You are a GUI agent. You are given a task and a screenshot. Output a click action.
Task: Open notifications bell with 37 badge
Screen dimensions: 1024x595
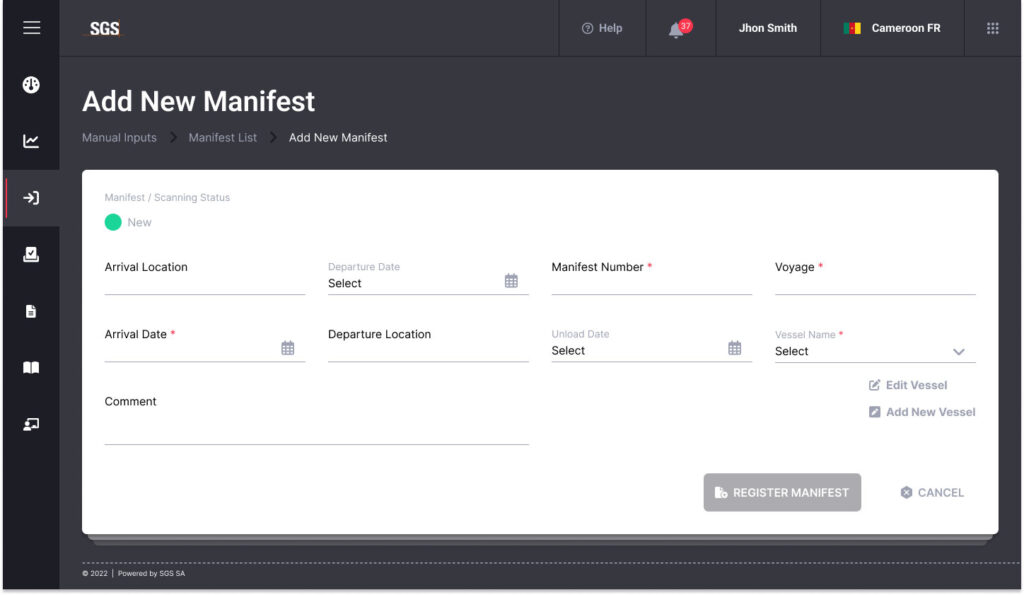(x=680, y=29)
